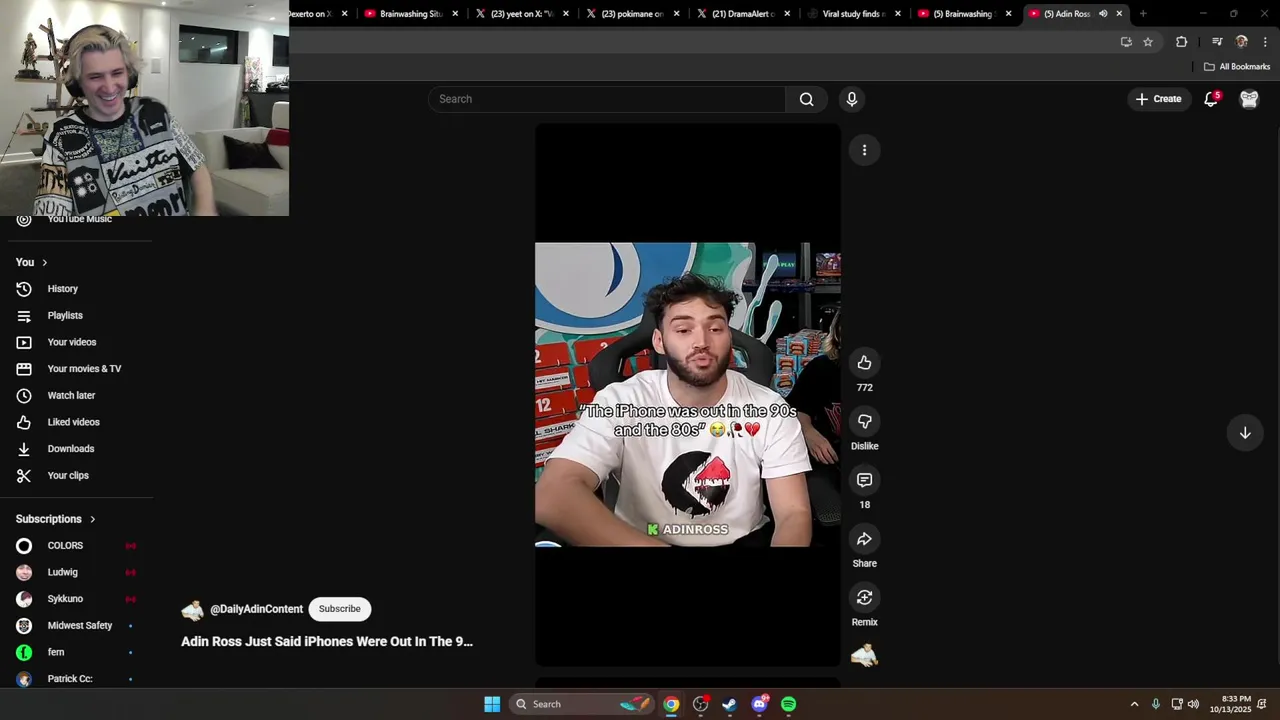
Task: Open Chrome three-dot menu
Action: click(x=1265, y=42)
